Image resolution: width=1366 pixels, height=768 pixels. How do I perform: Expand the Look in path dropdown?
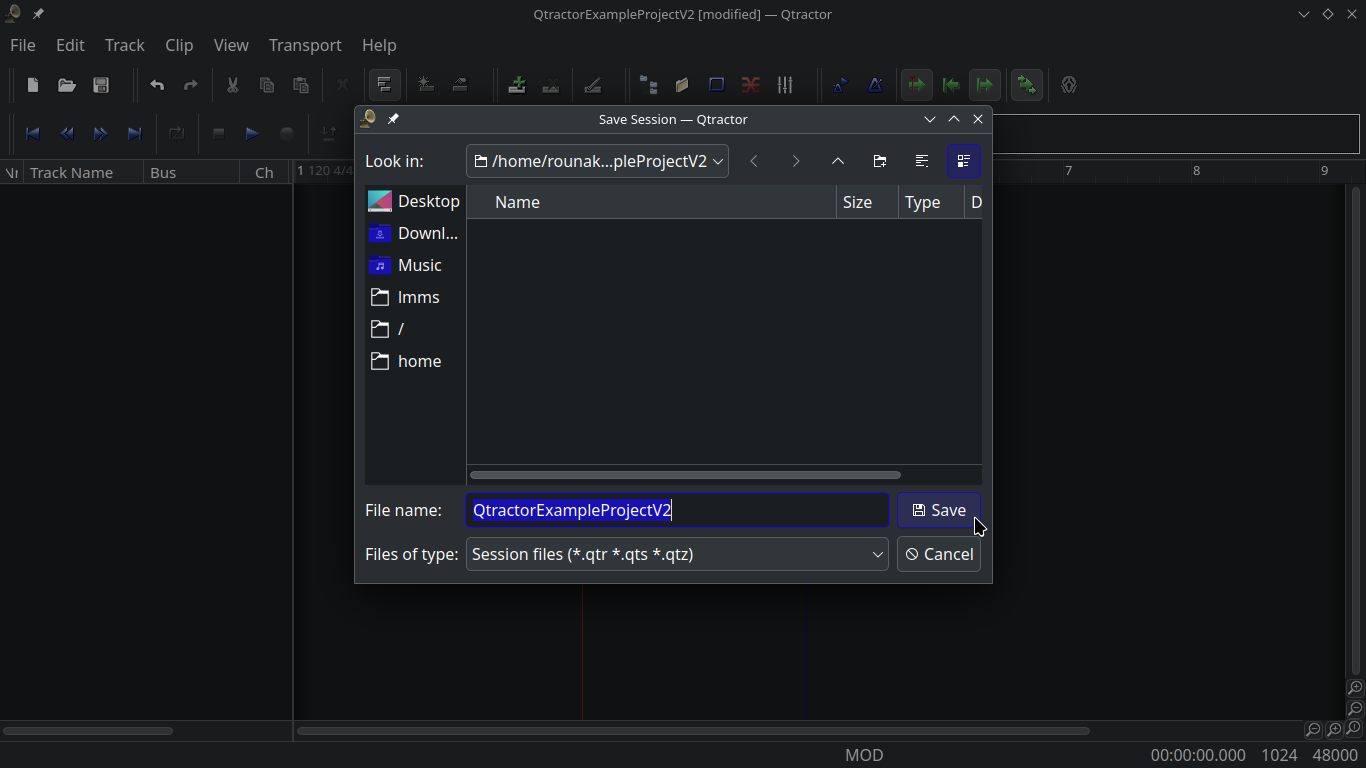coord(717,161)
